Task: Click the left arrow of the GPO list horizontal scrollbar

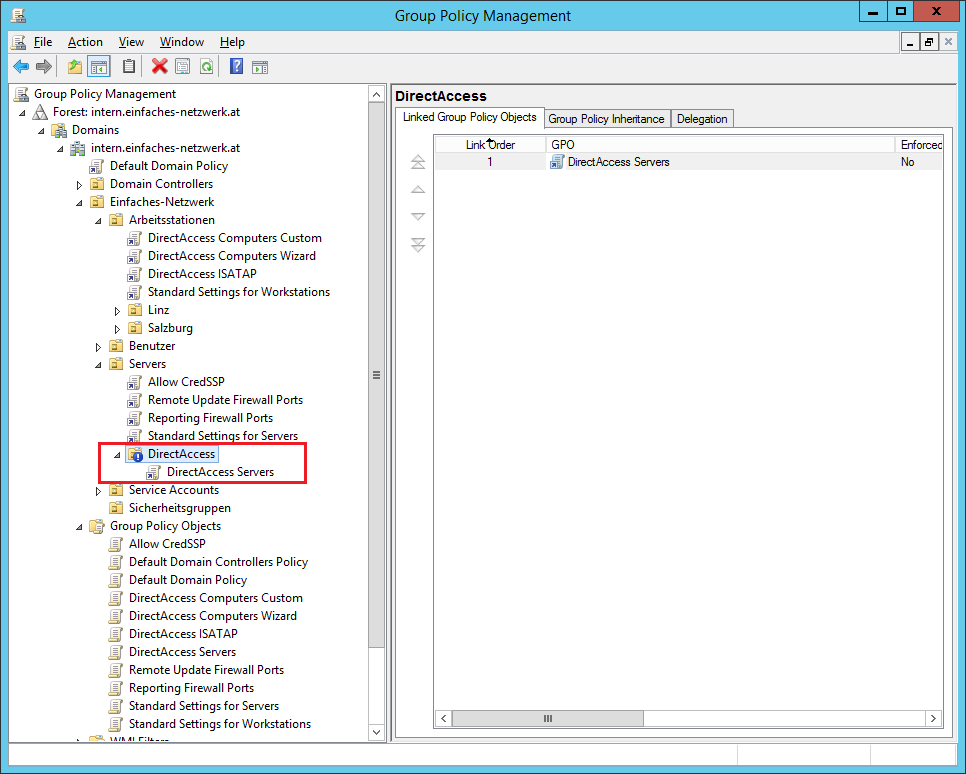Action: click(x=444, y=719)
